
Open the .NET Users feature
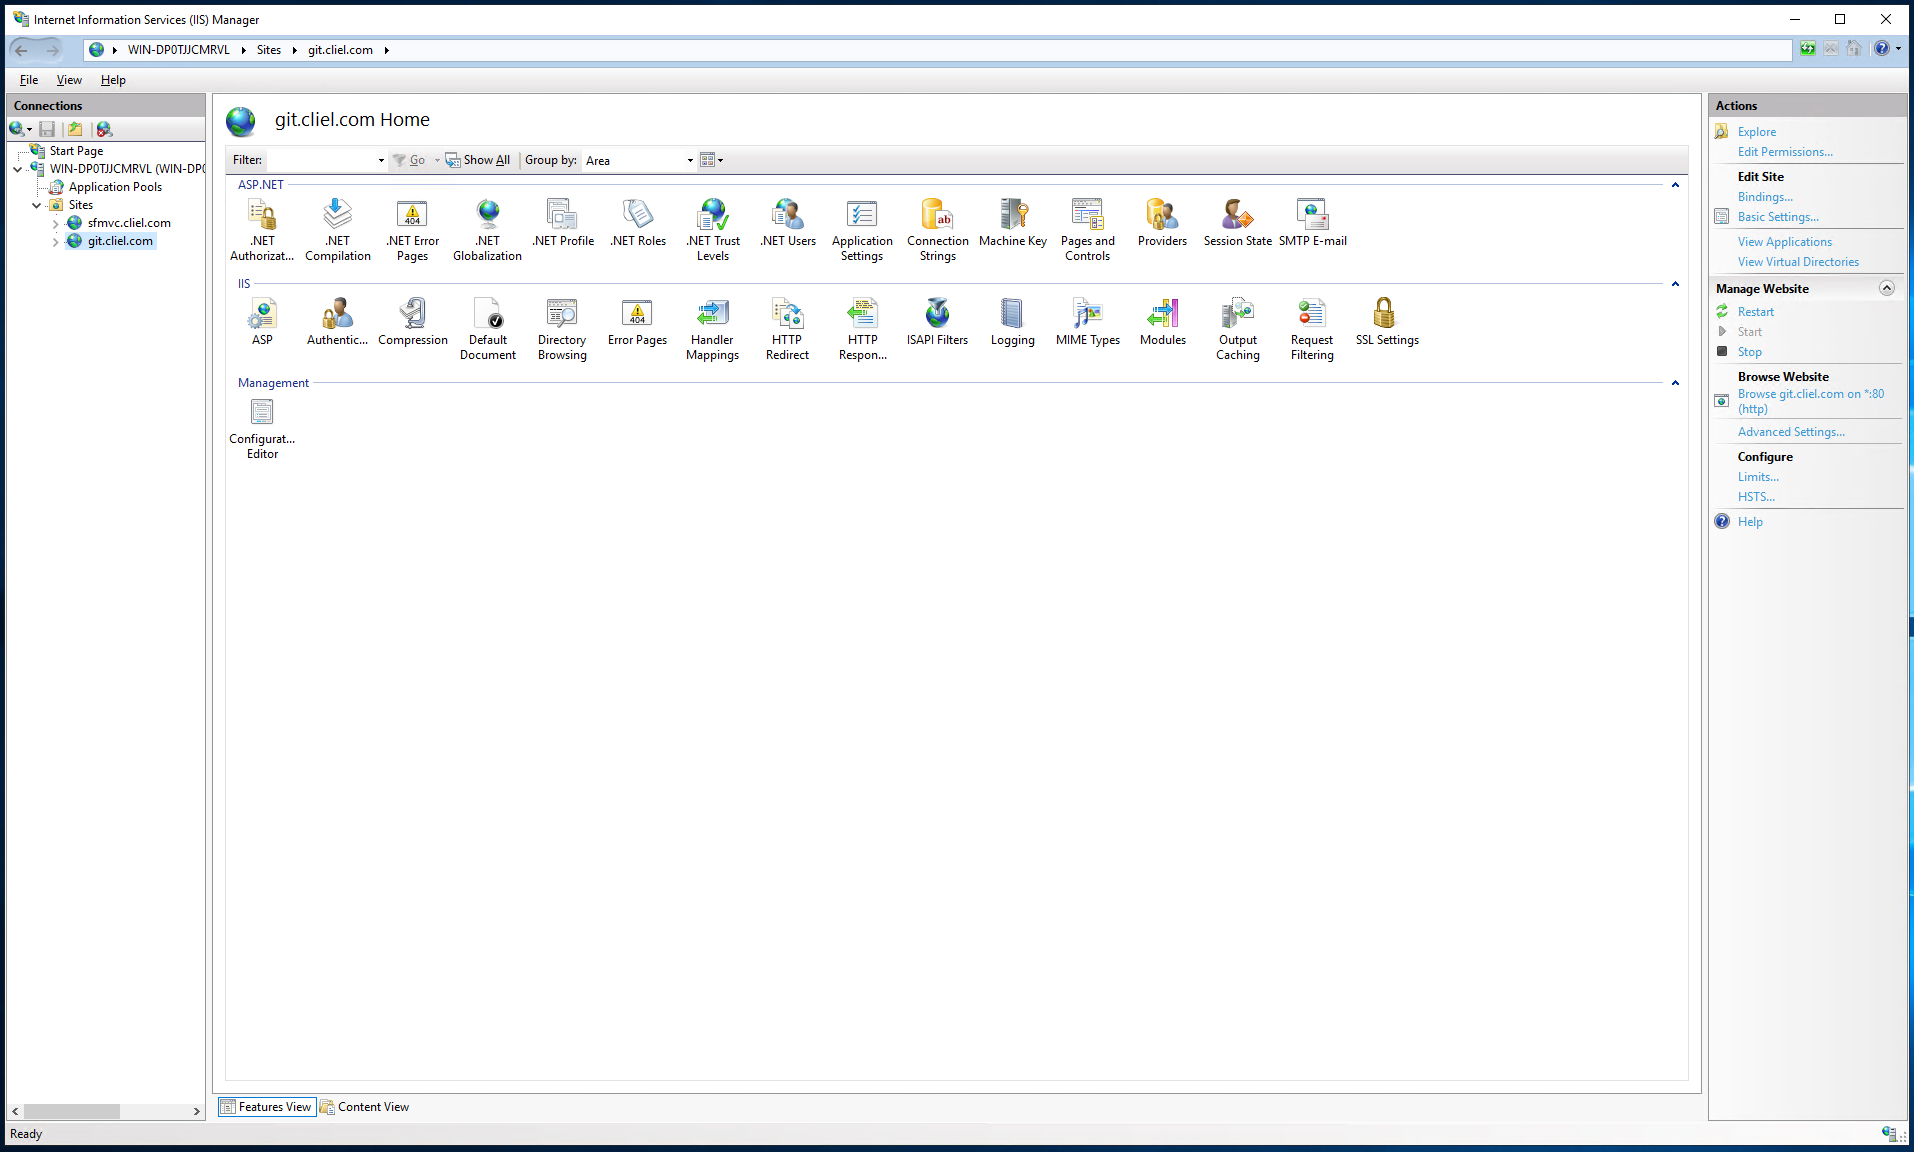788,222
